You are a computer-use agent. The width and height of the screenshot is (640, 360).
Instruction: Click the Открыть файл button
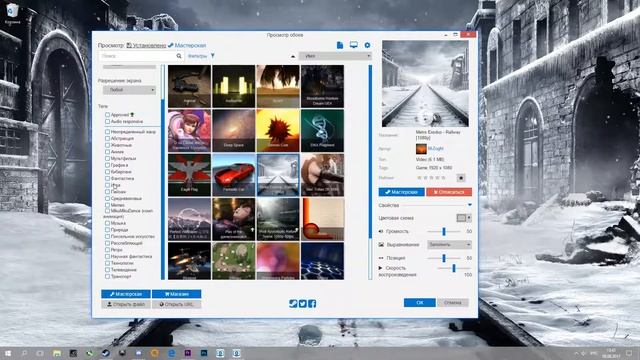pos(126,304)
